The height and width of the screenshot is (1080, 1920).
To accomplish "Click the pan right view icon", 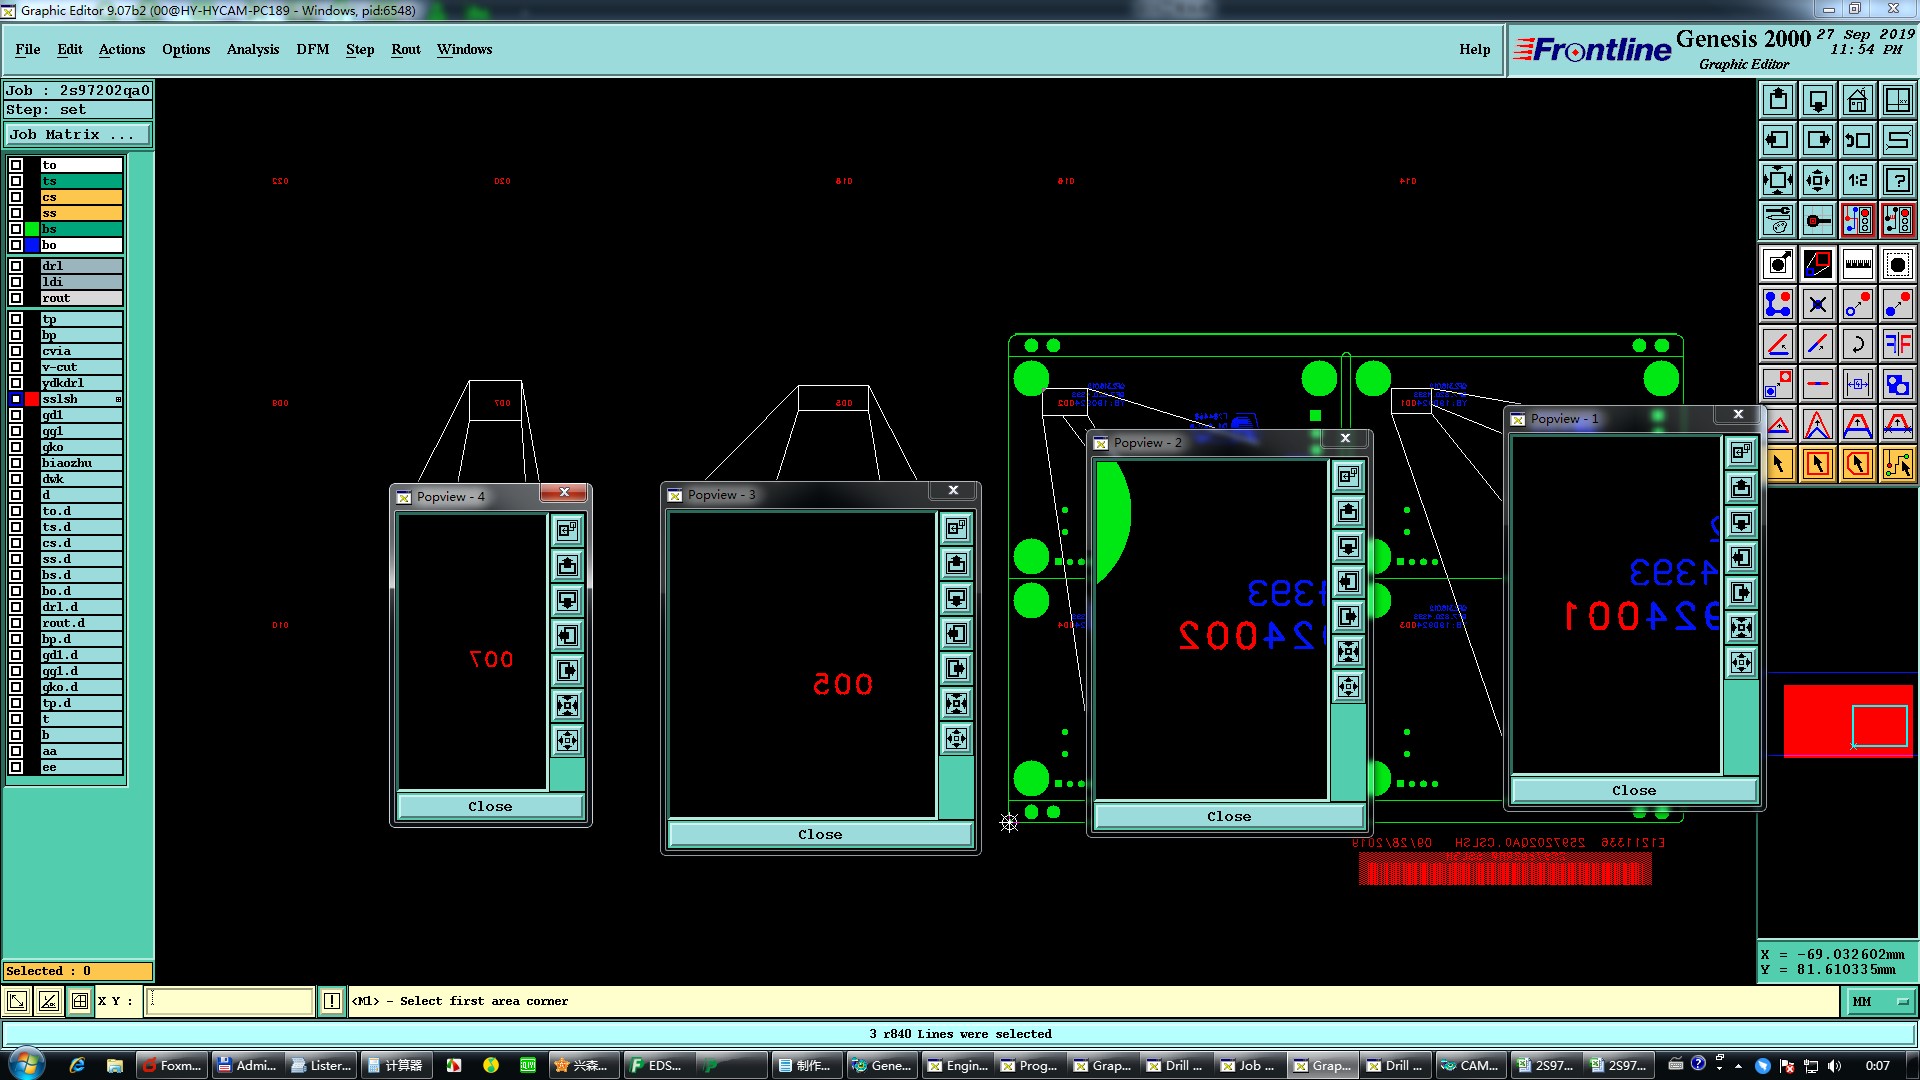I will point(1818,140).
